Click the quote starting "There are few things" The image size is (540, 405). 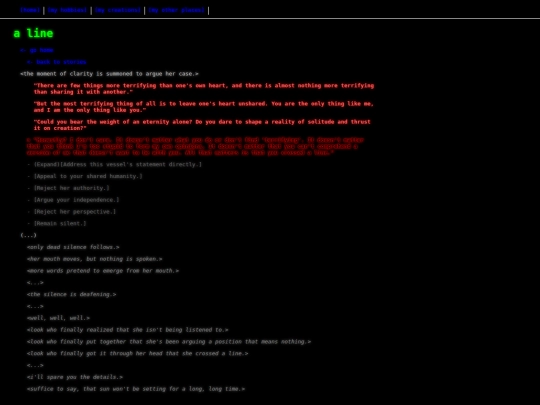tap(204, 89)
